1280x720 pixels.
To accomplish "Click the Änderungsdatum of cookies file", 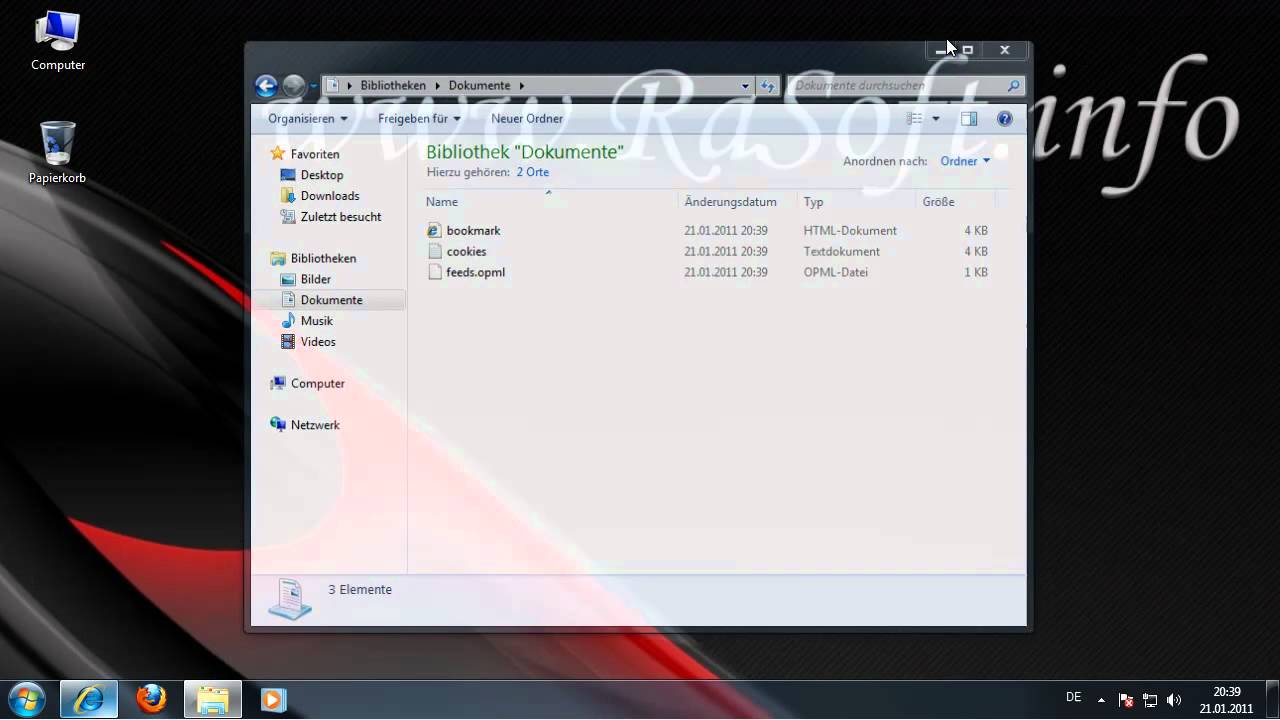I will (726, 252).
